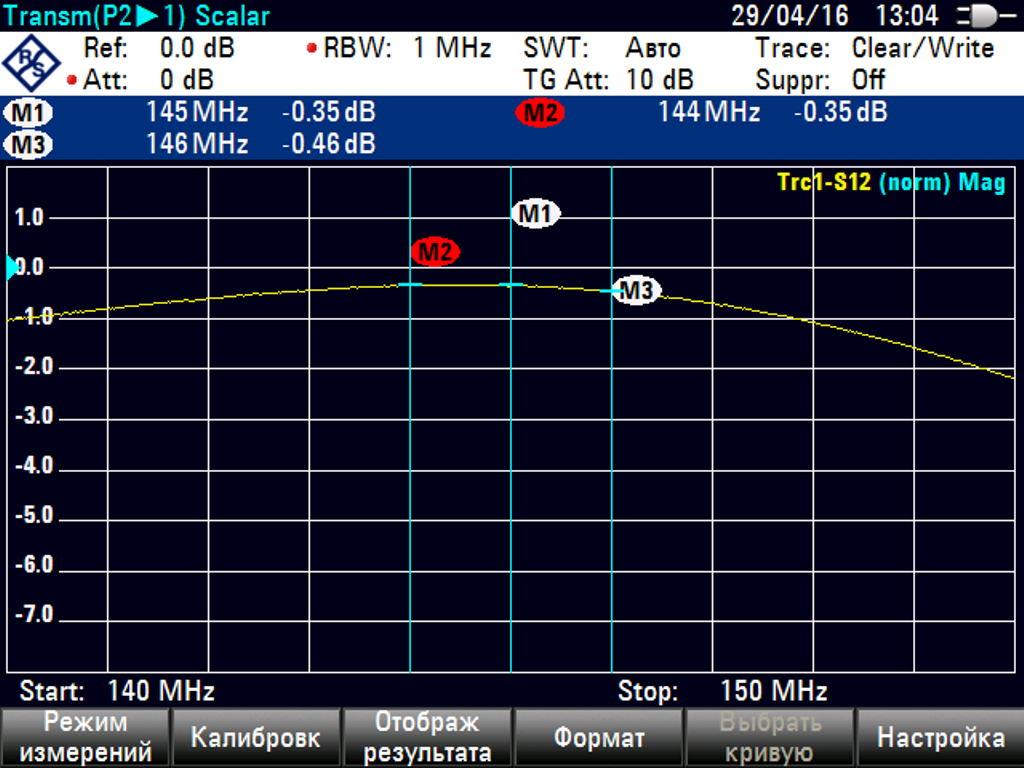This screenshot has width=1024, height=768.
Task: Click the 144 MHz M2 frequency readout
Action: coord(709,112)
